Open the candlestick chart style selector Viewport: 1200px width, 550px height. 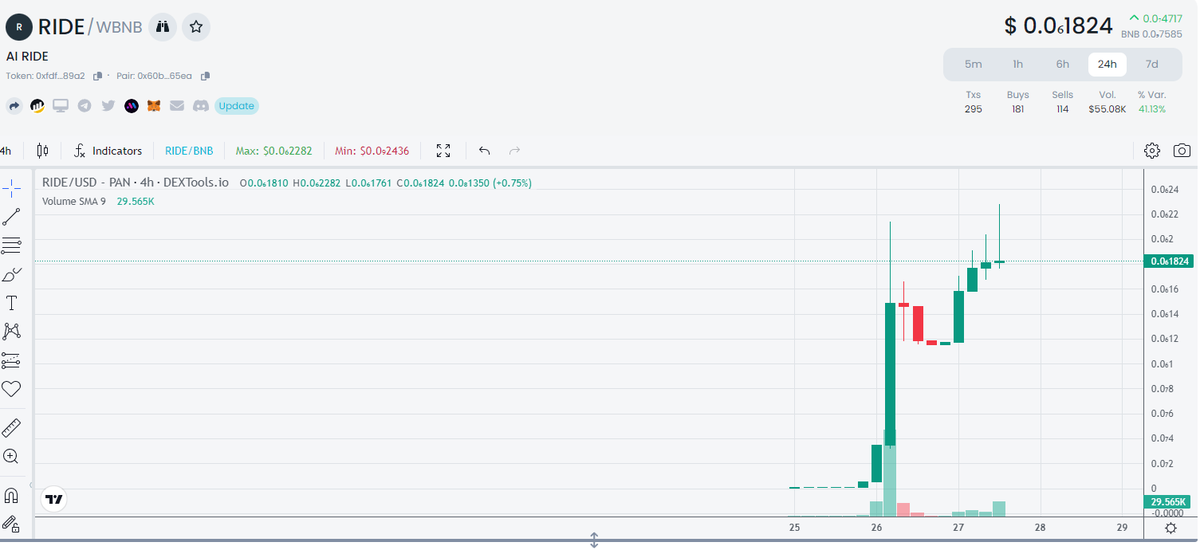click(x=42, y=151)
